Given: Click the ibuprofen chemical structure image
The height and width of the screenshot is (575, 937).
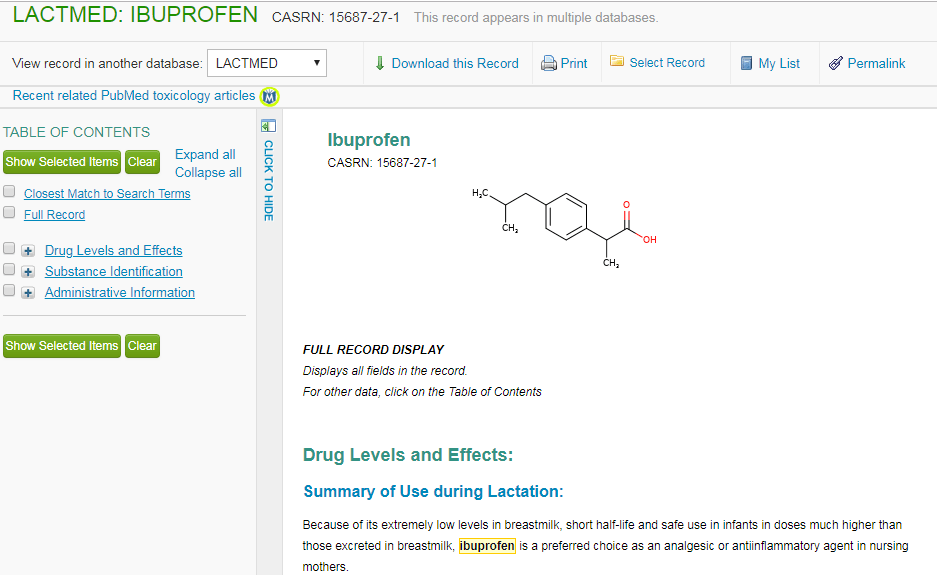Looking at the screenshot, I should (564, 228).
